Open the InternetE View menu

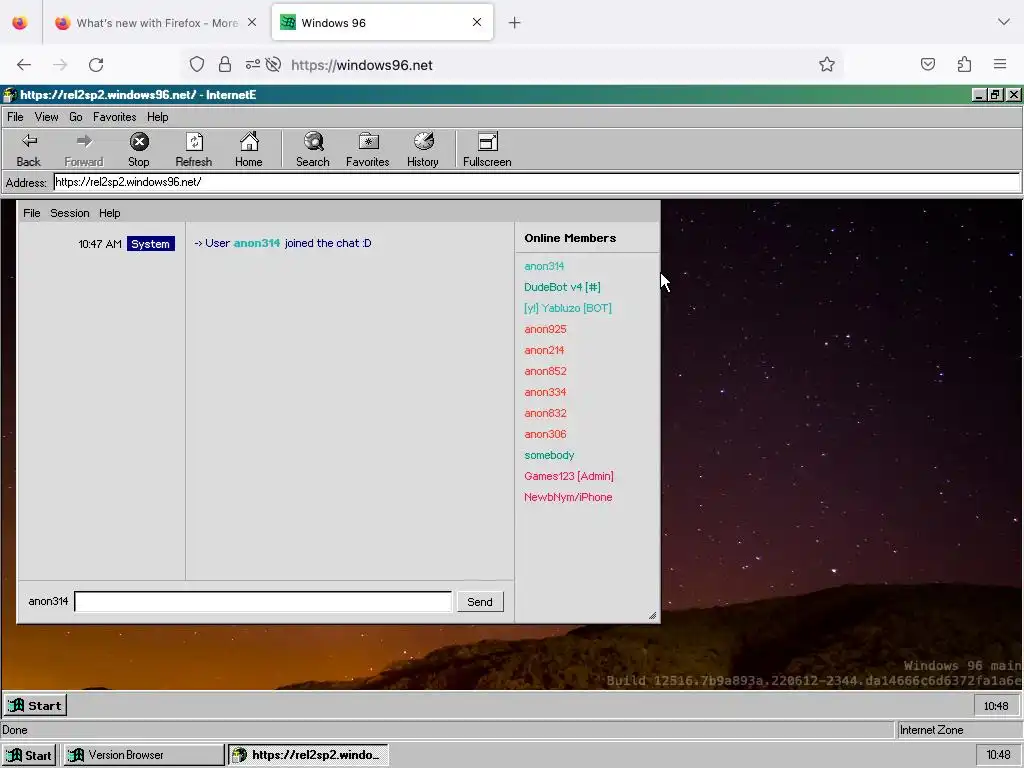pos(46,117)
